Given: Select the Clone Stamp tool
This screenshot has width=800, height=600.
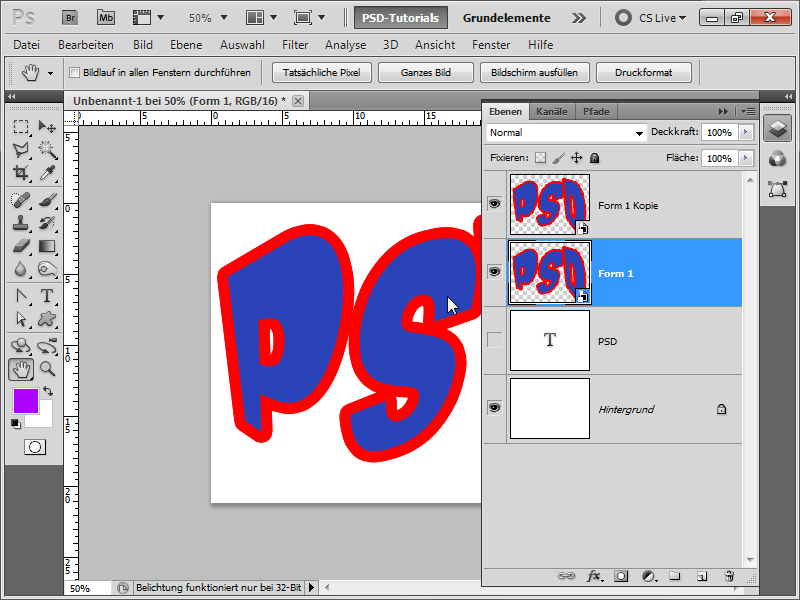Looking at the screenshot, I should [x=20, y=223].
